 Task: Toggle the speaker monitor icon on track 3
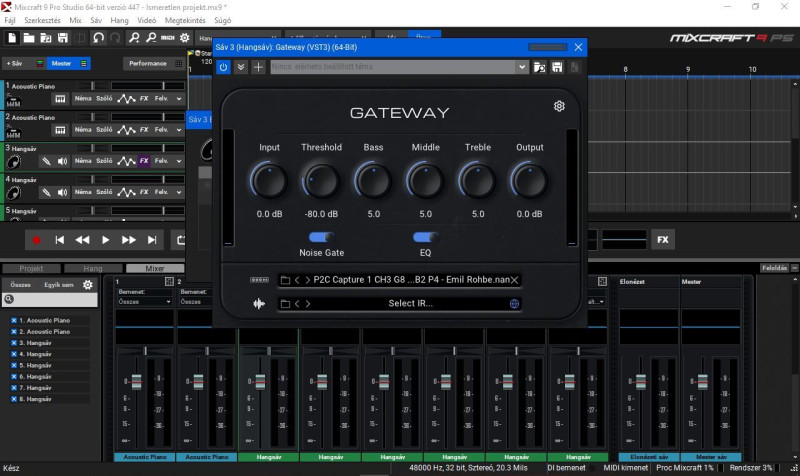point(62,161)
